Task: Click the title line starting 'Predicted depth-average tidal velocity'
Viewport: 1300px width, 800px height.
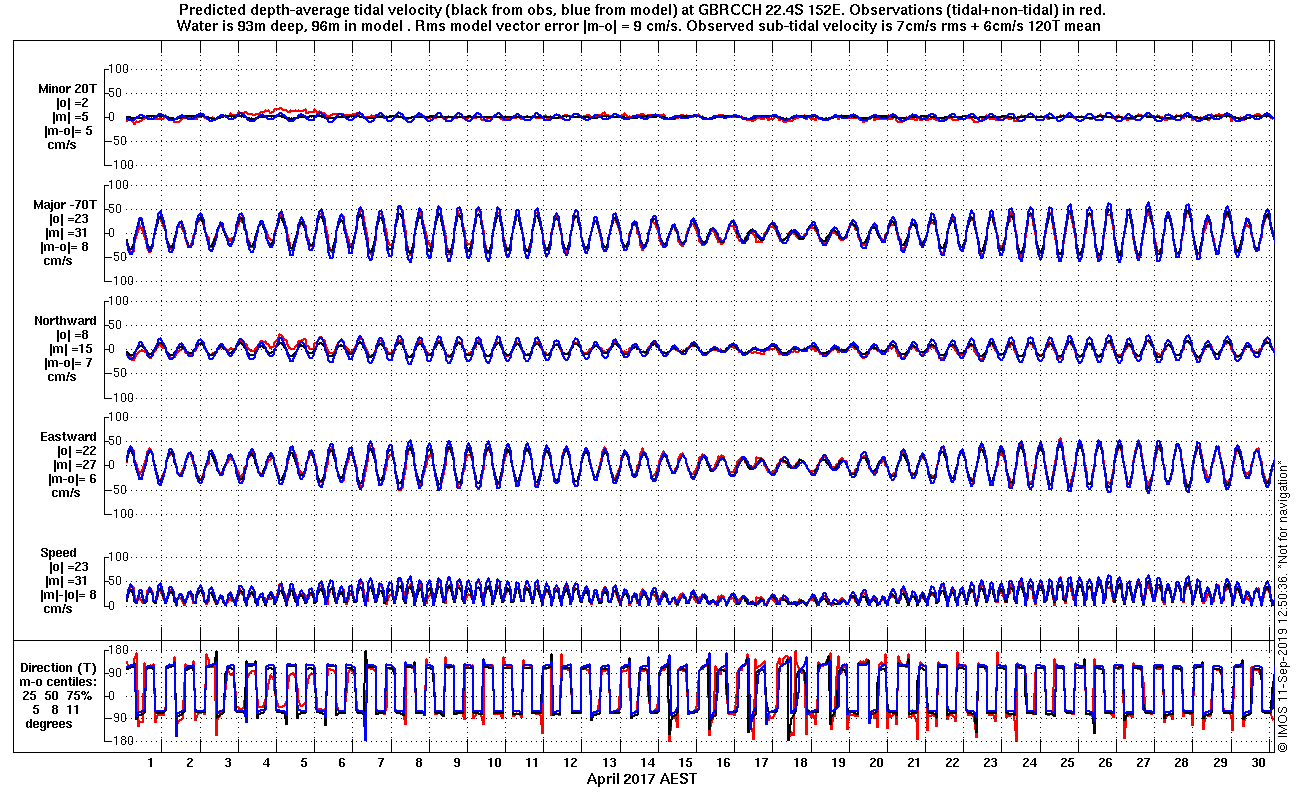Action: click(642, 10)
